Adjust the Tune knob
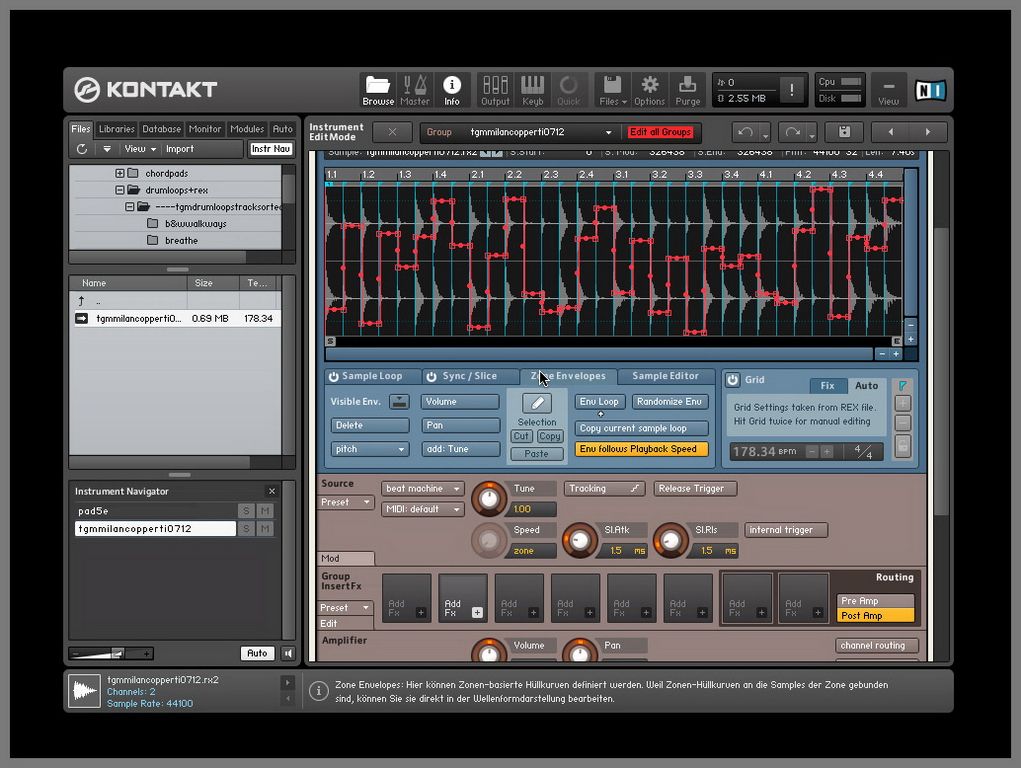The height and width of the screenshot is (768, 1021). [x=489, y=499]
